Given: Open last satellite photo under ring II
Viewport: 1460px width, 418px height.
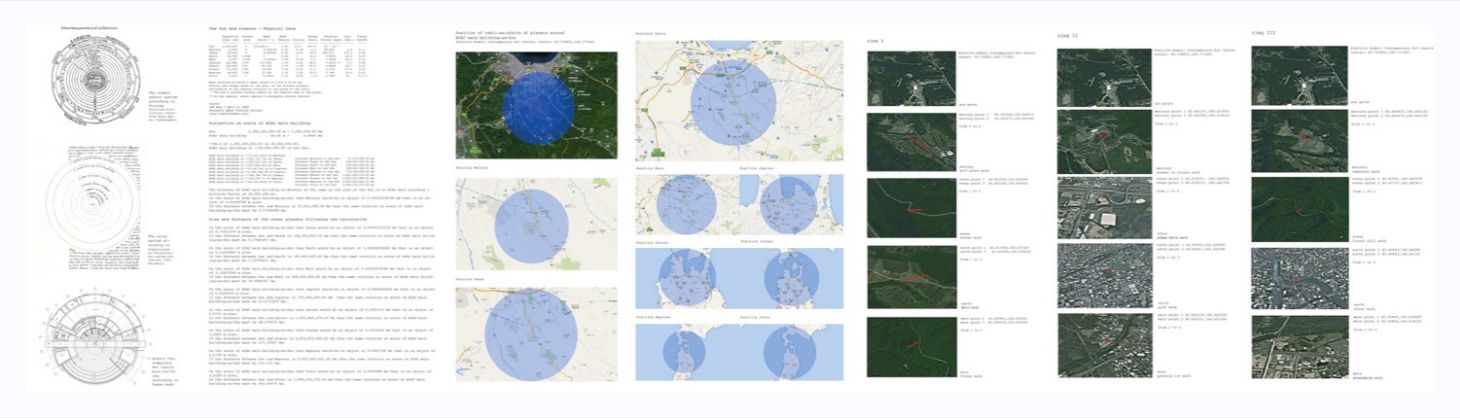Looking at the screenshot, I should pos(1105,344).
